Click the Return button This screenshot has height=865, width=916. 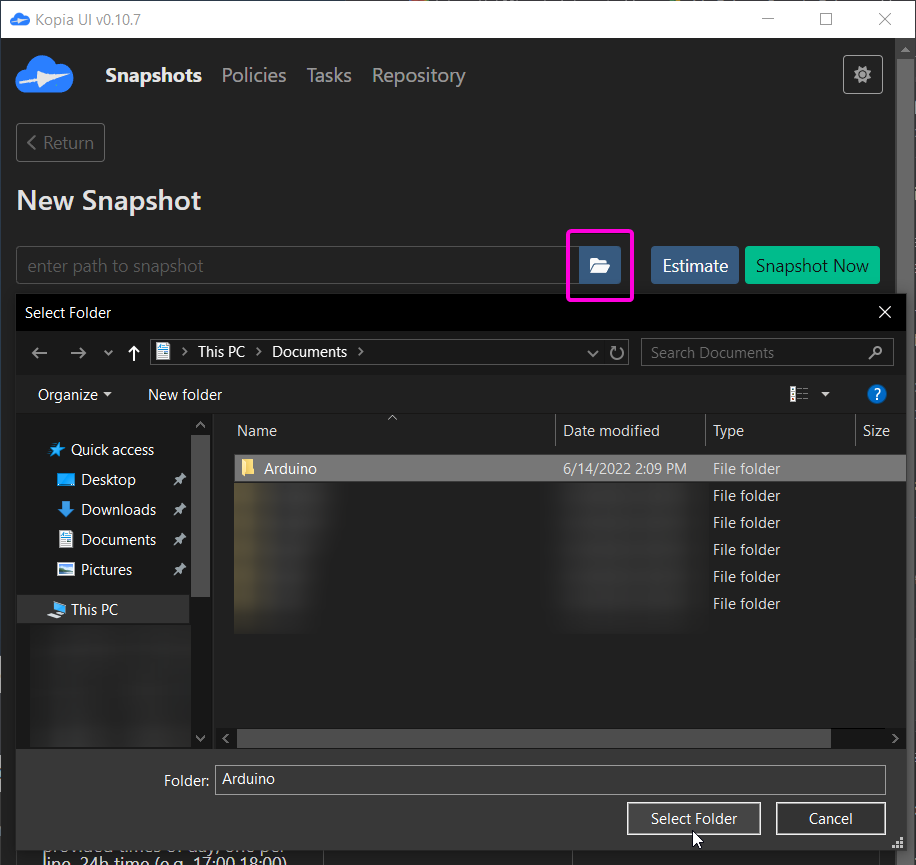click(x=60, y=143)
